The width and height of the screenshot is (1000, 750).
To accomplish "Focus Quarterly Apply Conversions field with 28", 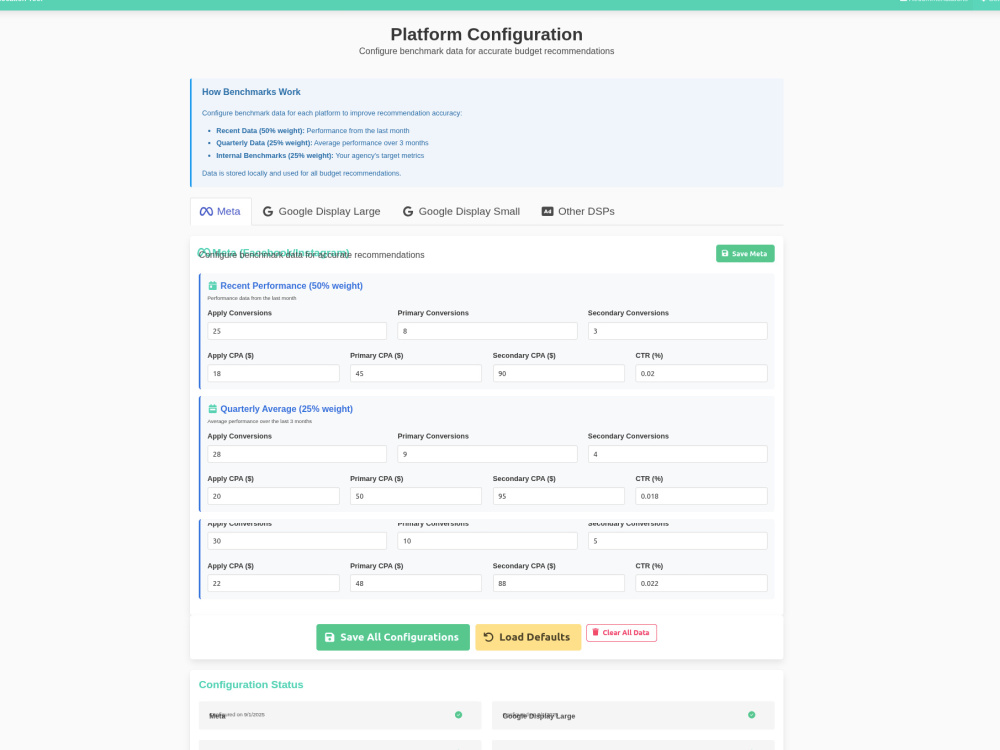I will [297, 454].
